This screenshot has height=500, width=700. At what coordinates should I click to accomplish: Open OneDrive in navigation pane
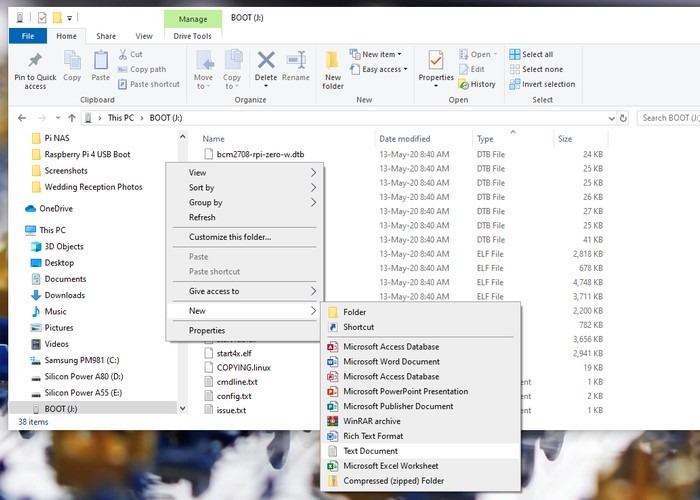[x=55, y=208]
